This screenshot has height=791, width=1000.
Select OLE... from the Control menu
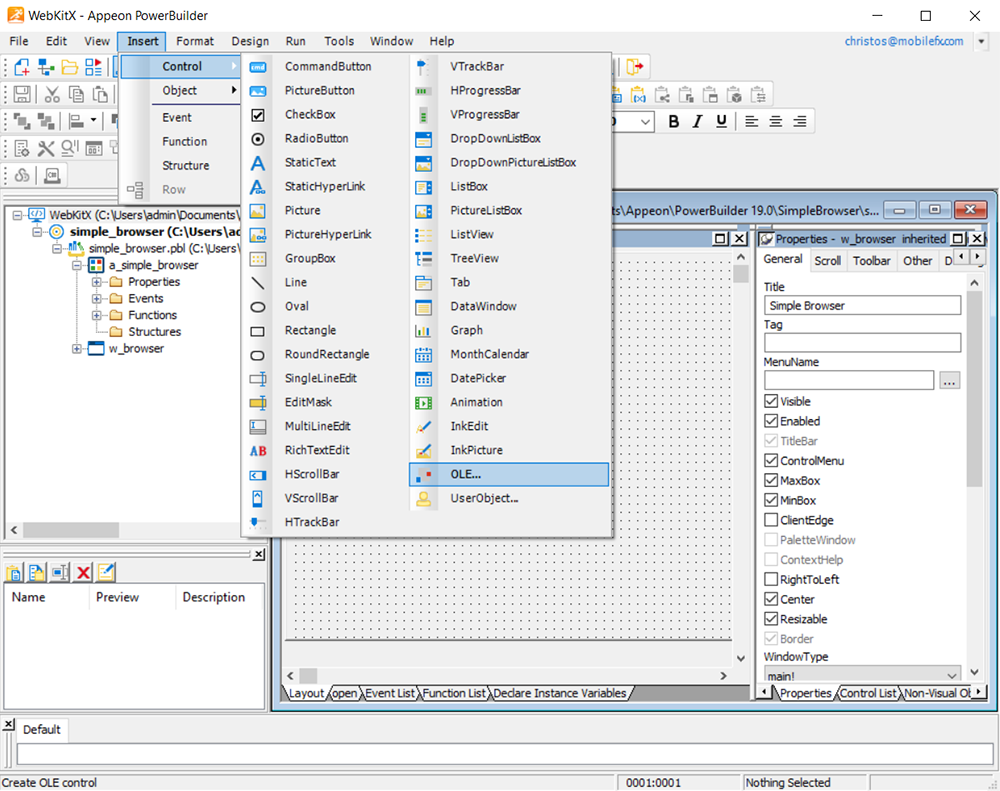coord(509,475)
